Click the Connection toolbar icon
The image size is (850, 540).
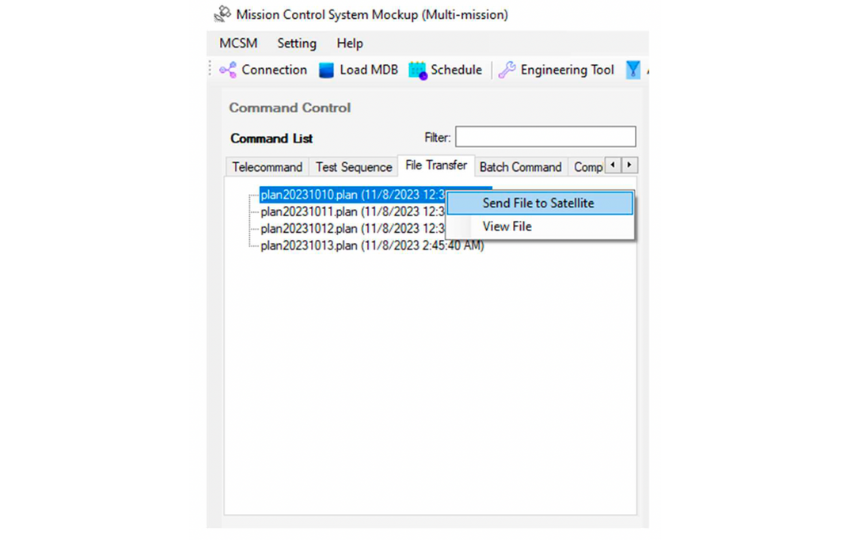(x=228, y=70)
